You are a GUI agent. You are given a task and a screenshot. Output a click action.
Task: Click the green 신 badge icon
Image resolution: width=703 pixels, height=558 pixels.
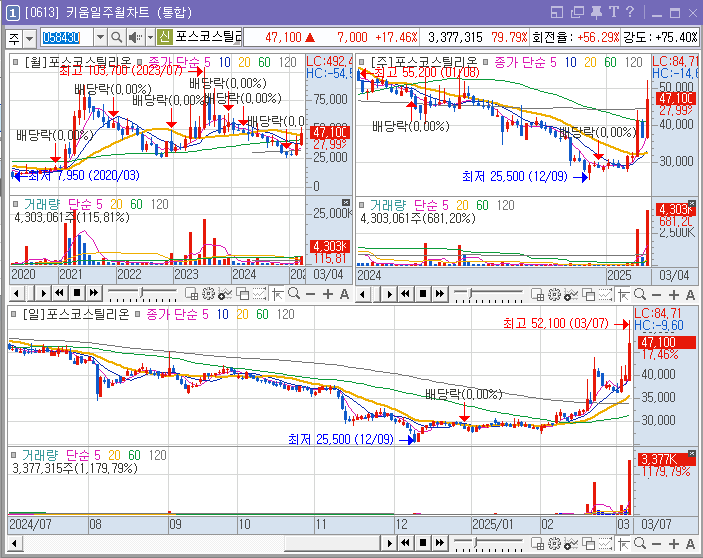(x=165, y=37)
